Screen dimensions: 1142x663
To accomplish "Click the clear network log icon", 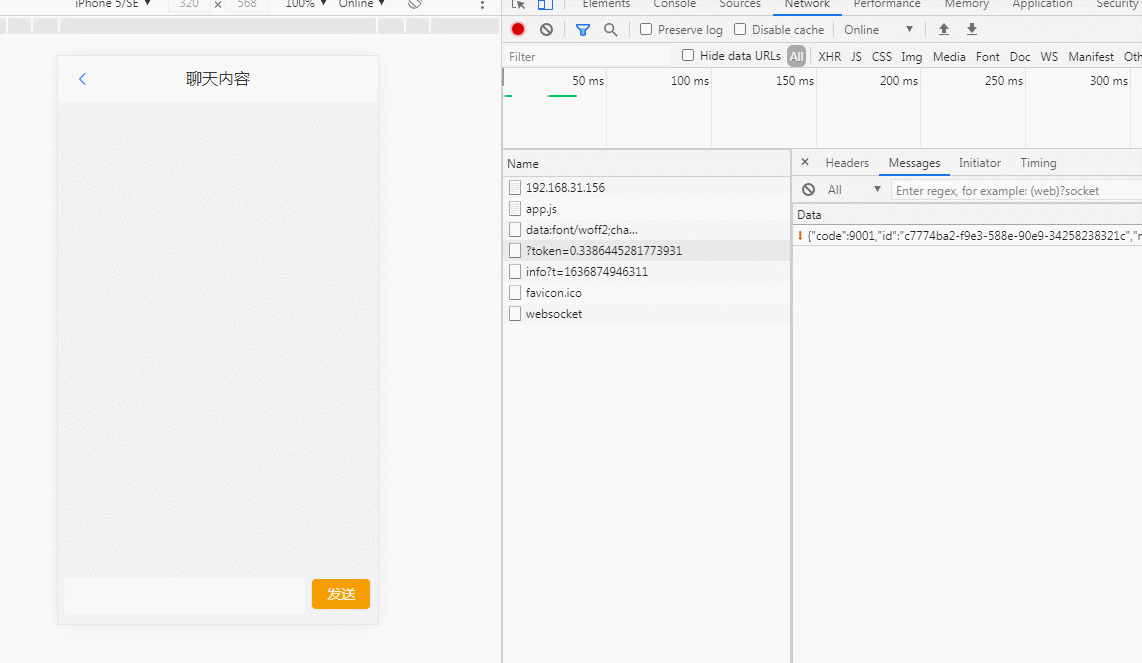I will [x=546, y=30].
